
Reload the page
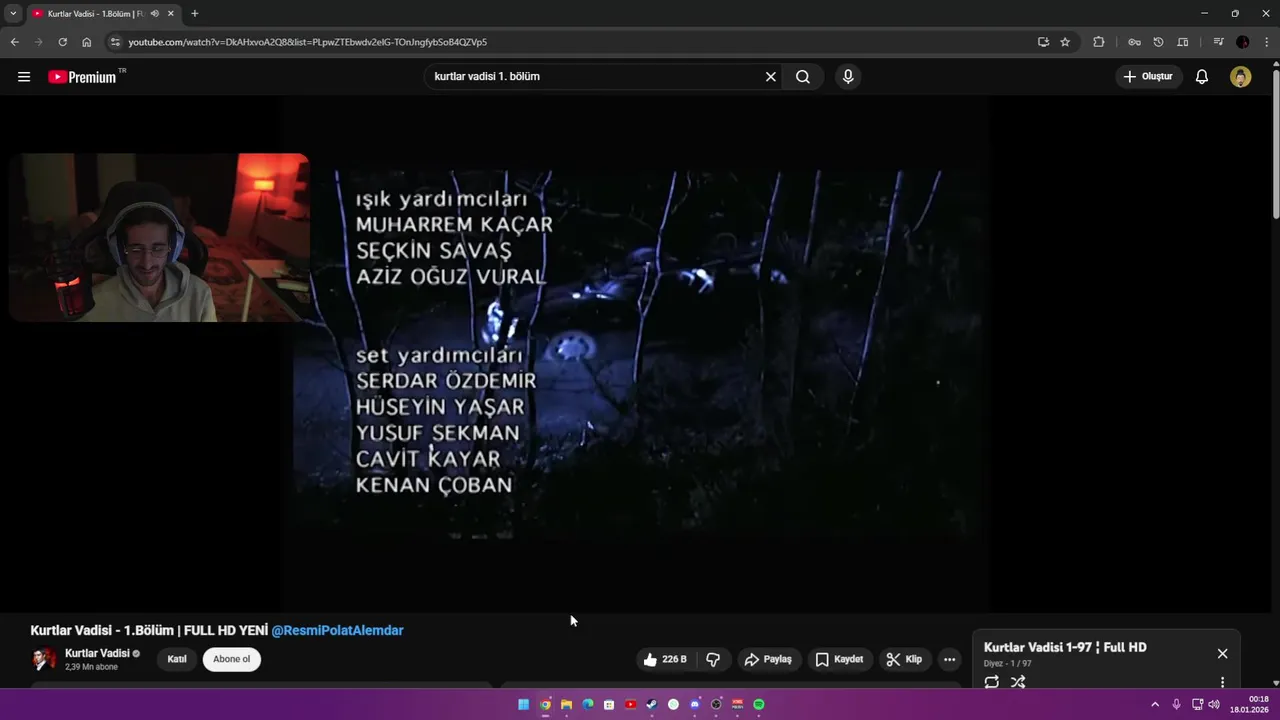click(x=62, y=42)
